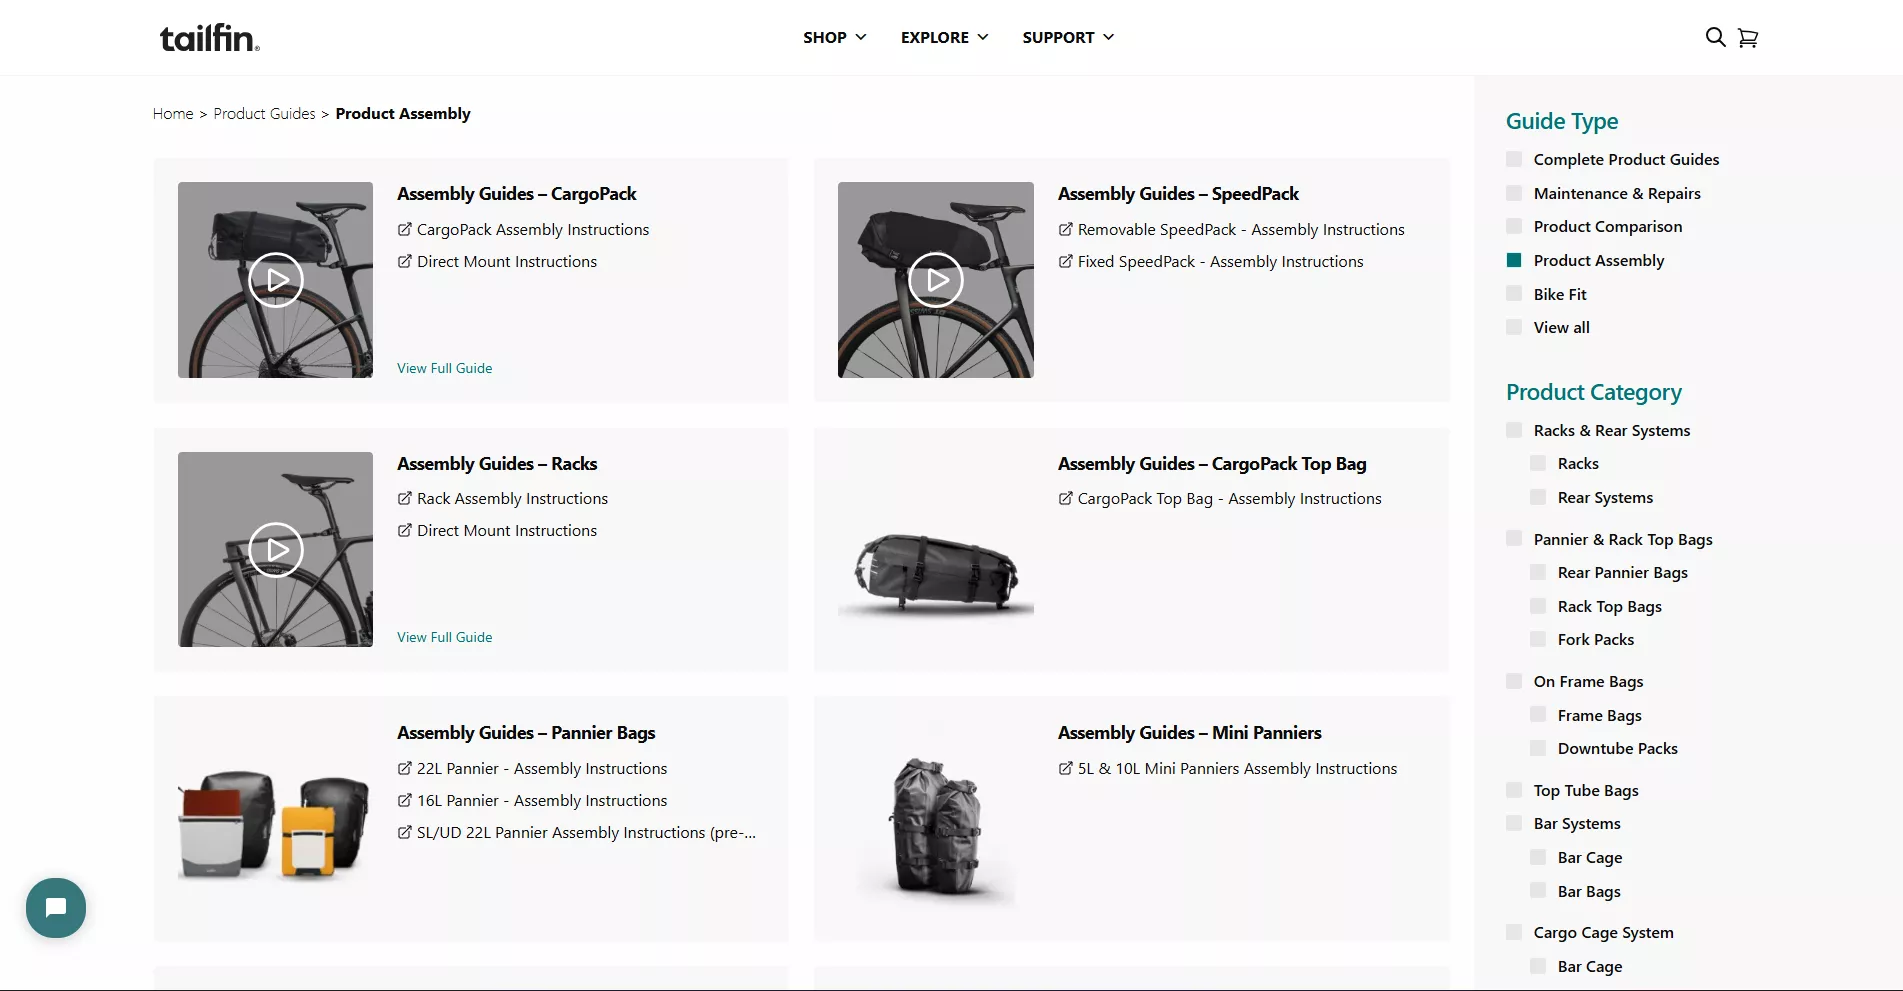Open 22L Pannier Assembly Instructions link

point(541,769)
